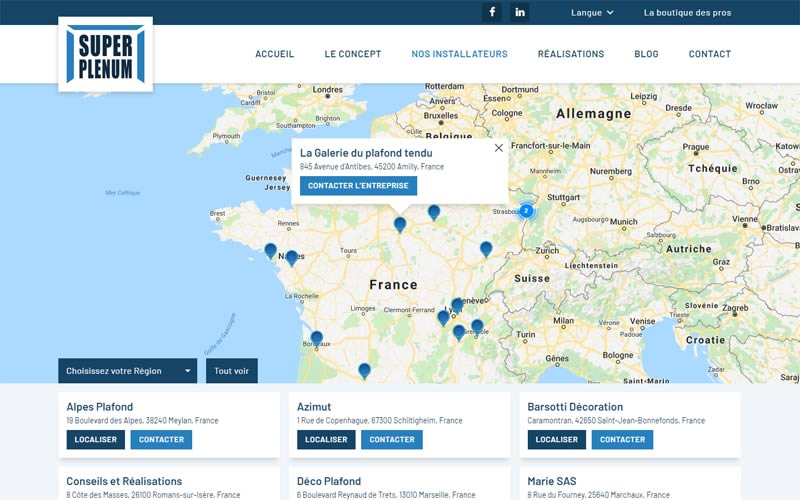The height and width of the screenshot is (500, 800).
Task: Click Contacter for Alpes Plafond
Action: (161, 439)
